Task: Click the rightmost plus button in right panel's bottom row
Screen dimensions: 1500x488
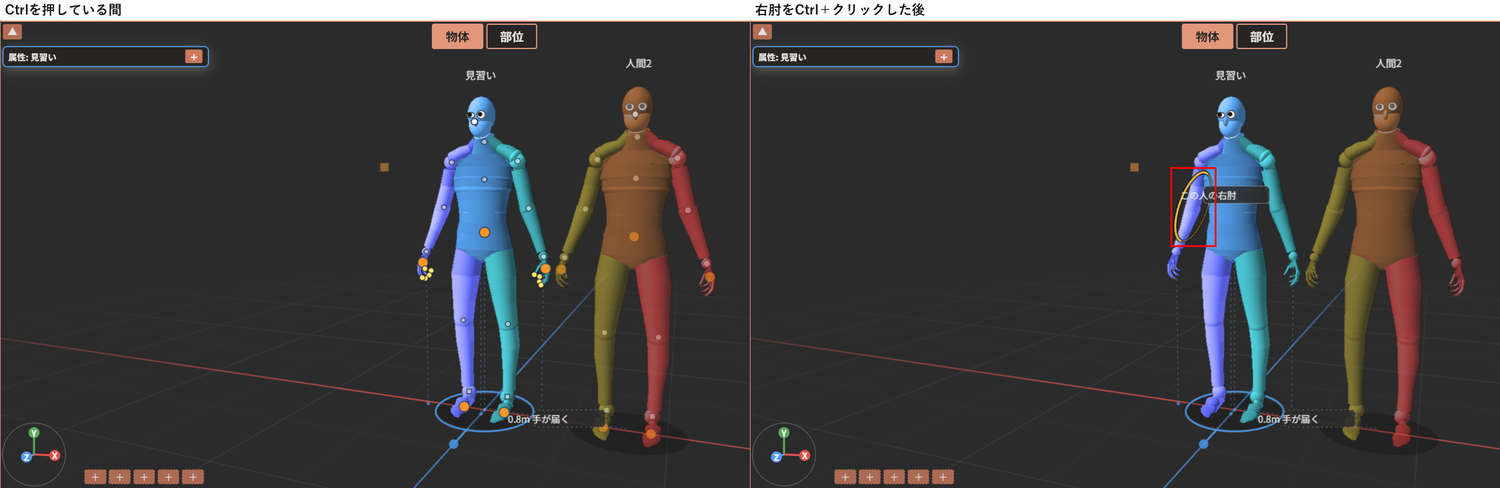Action: (x=943, y=477)
